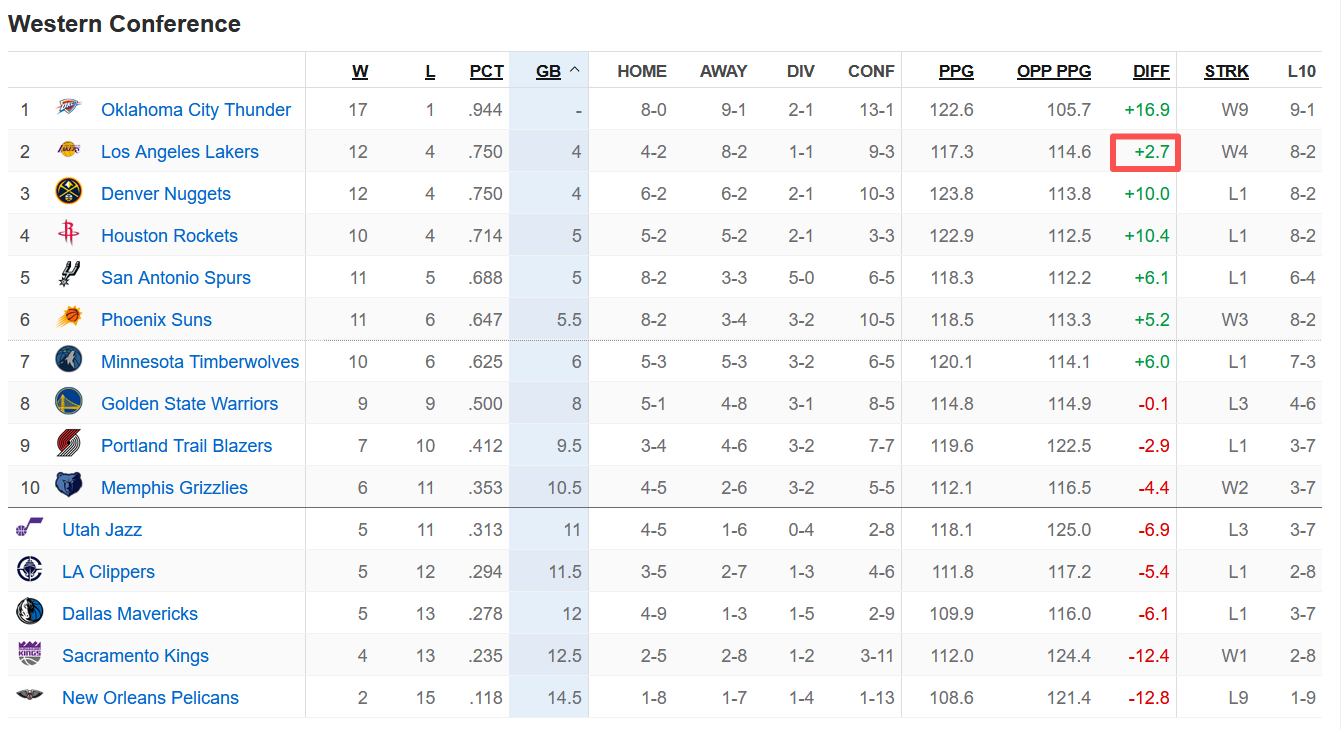Click the Oklahoma City Thunder logo

pos(69,109)
